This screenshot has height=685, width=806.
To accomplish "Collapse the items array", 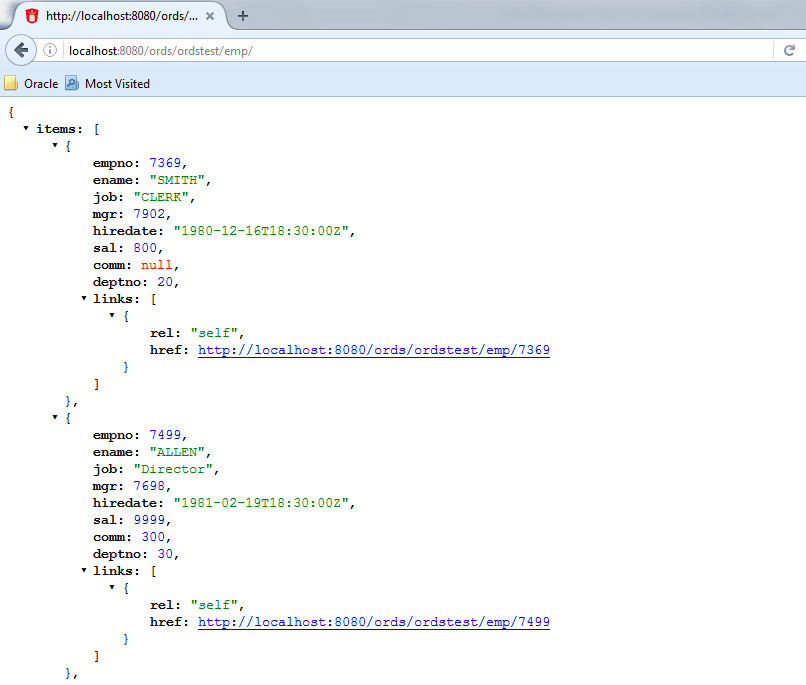I will click(x=26, y=128).
